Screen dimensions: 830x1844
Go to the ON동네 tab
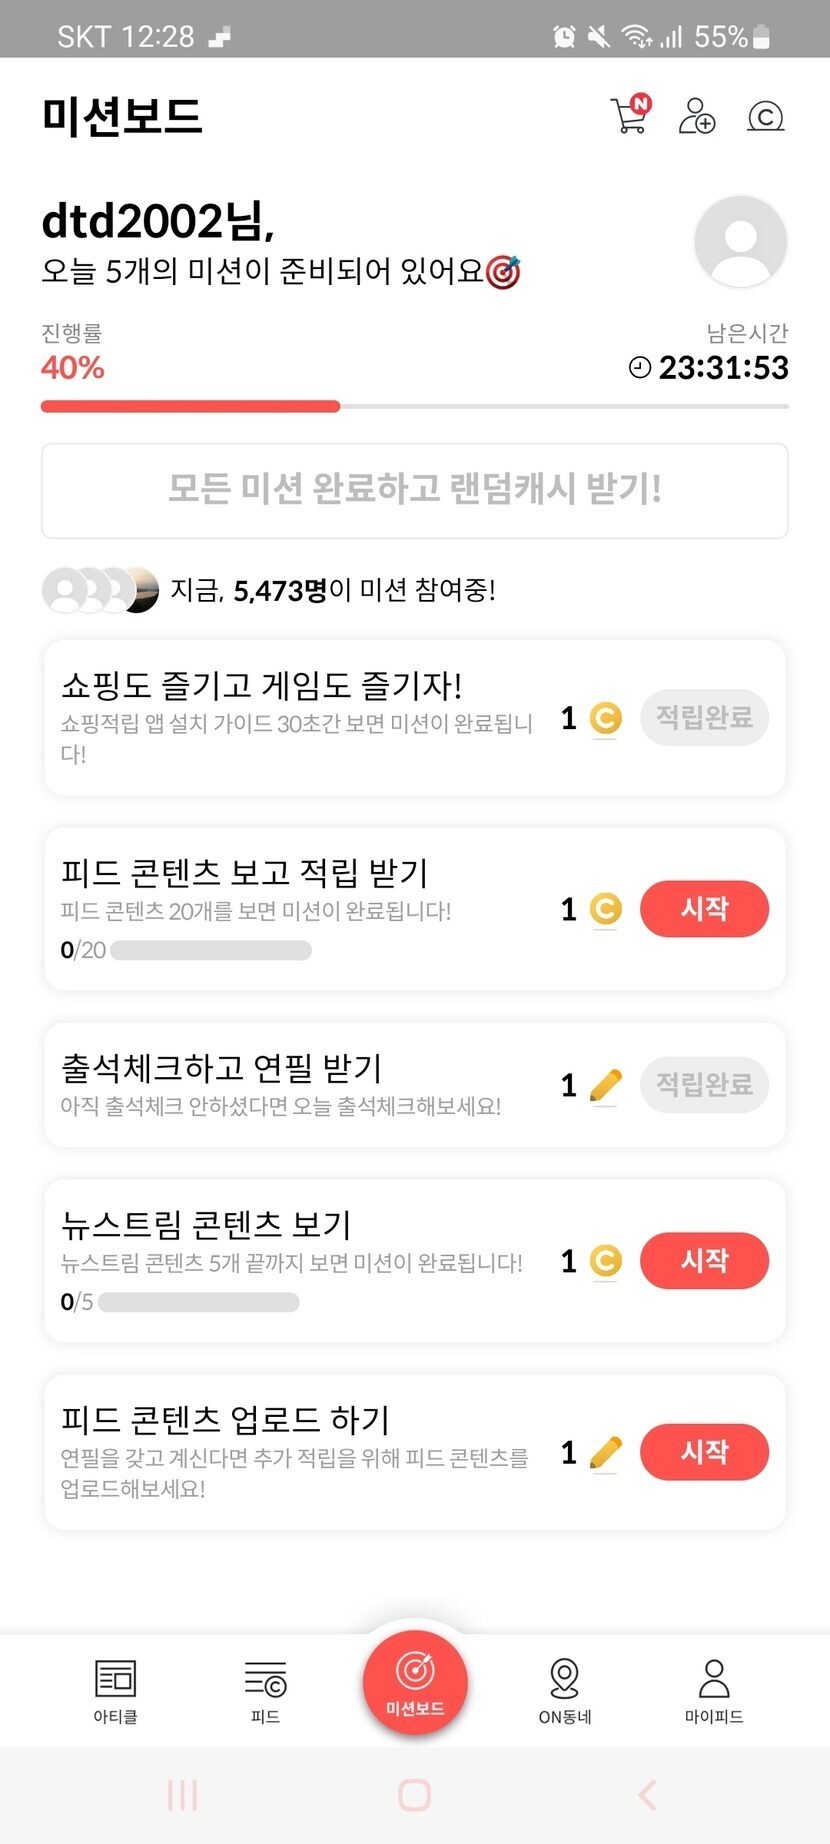tap(565, 1691)
